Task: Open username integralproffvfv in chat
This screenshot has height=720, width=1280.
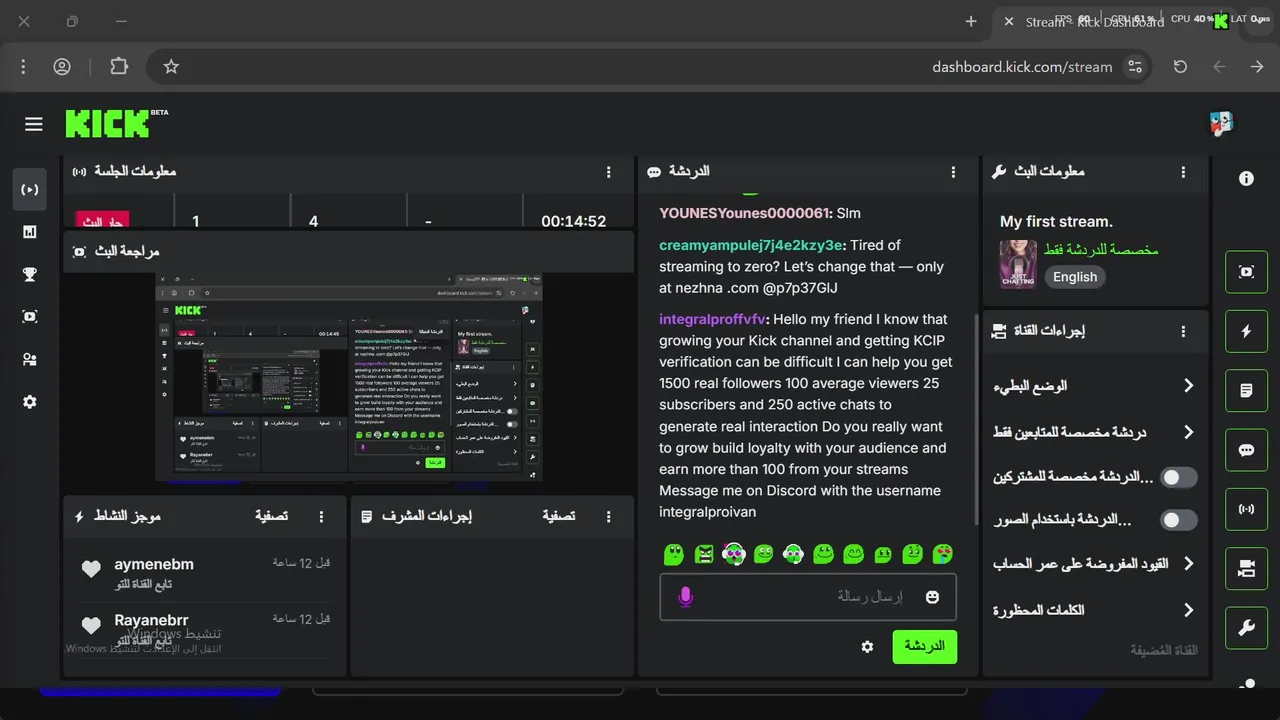Action: point(714,319)
